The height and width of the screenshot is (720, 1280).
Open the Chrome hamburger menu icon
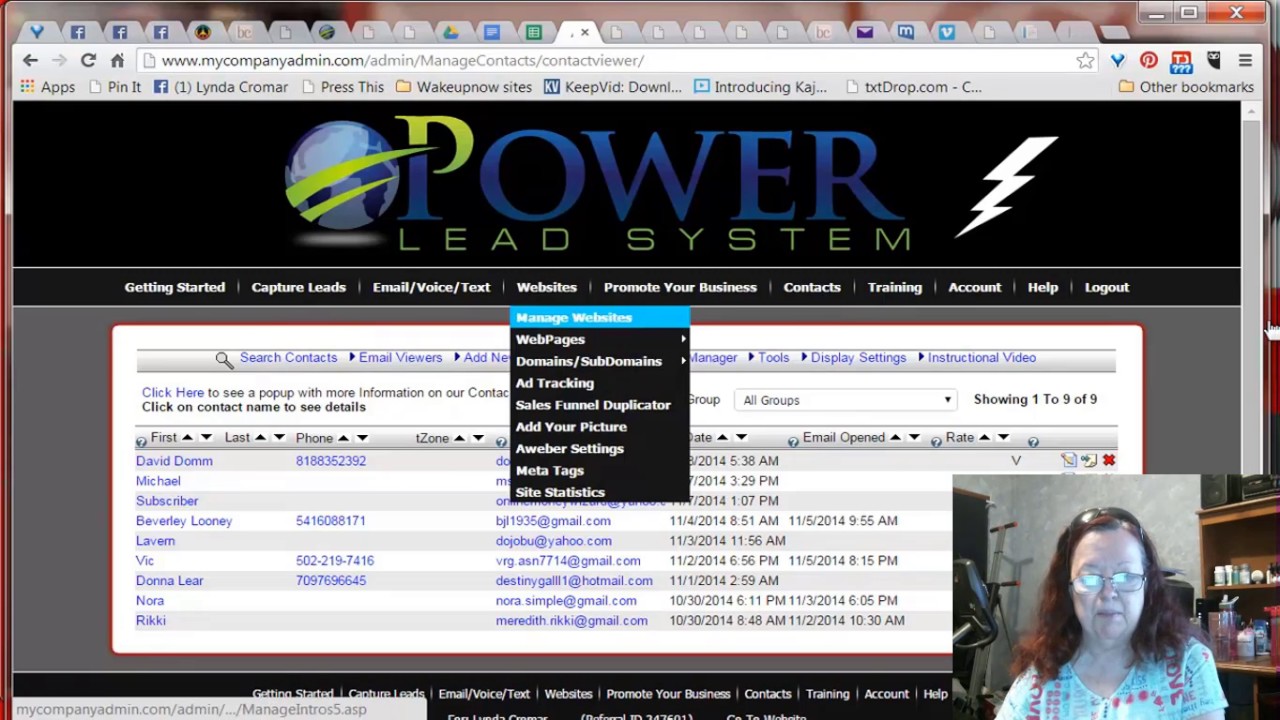point(1245,61)
